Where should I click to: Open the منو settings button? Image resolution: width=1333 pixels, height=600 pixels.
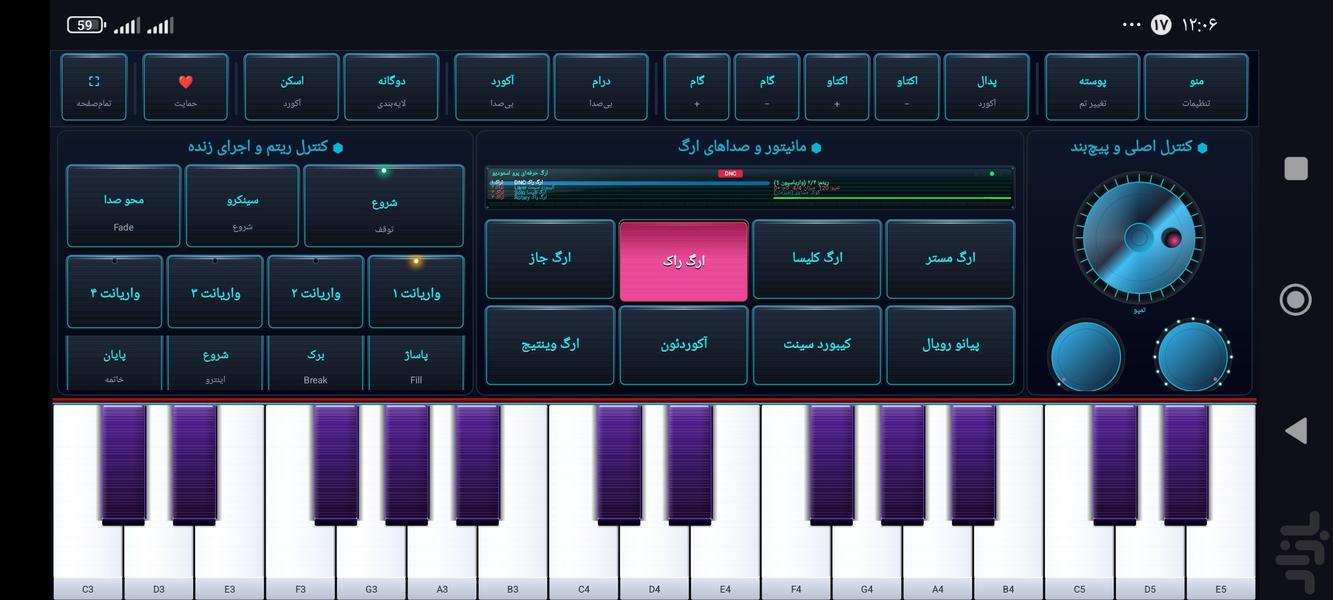click(x=1196, y=88)
